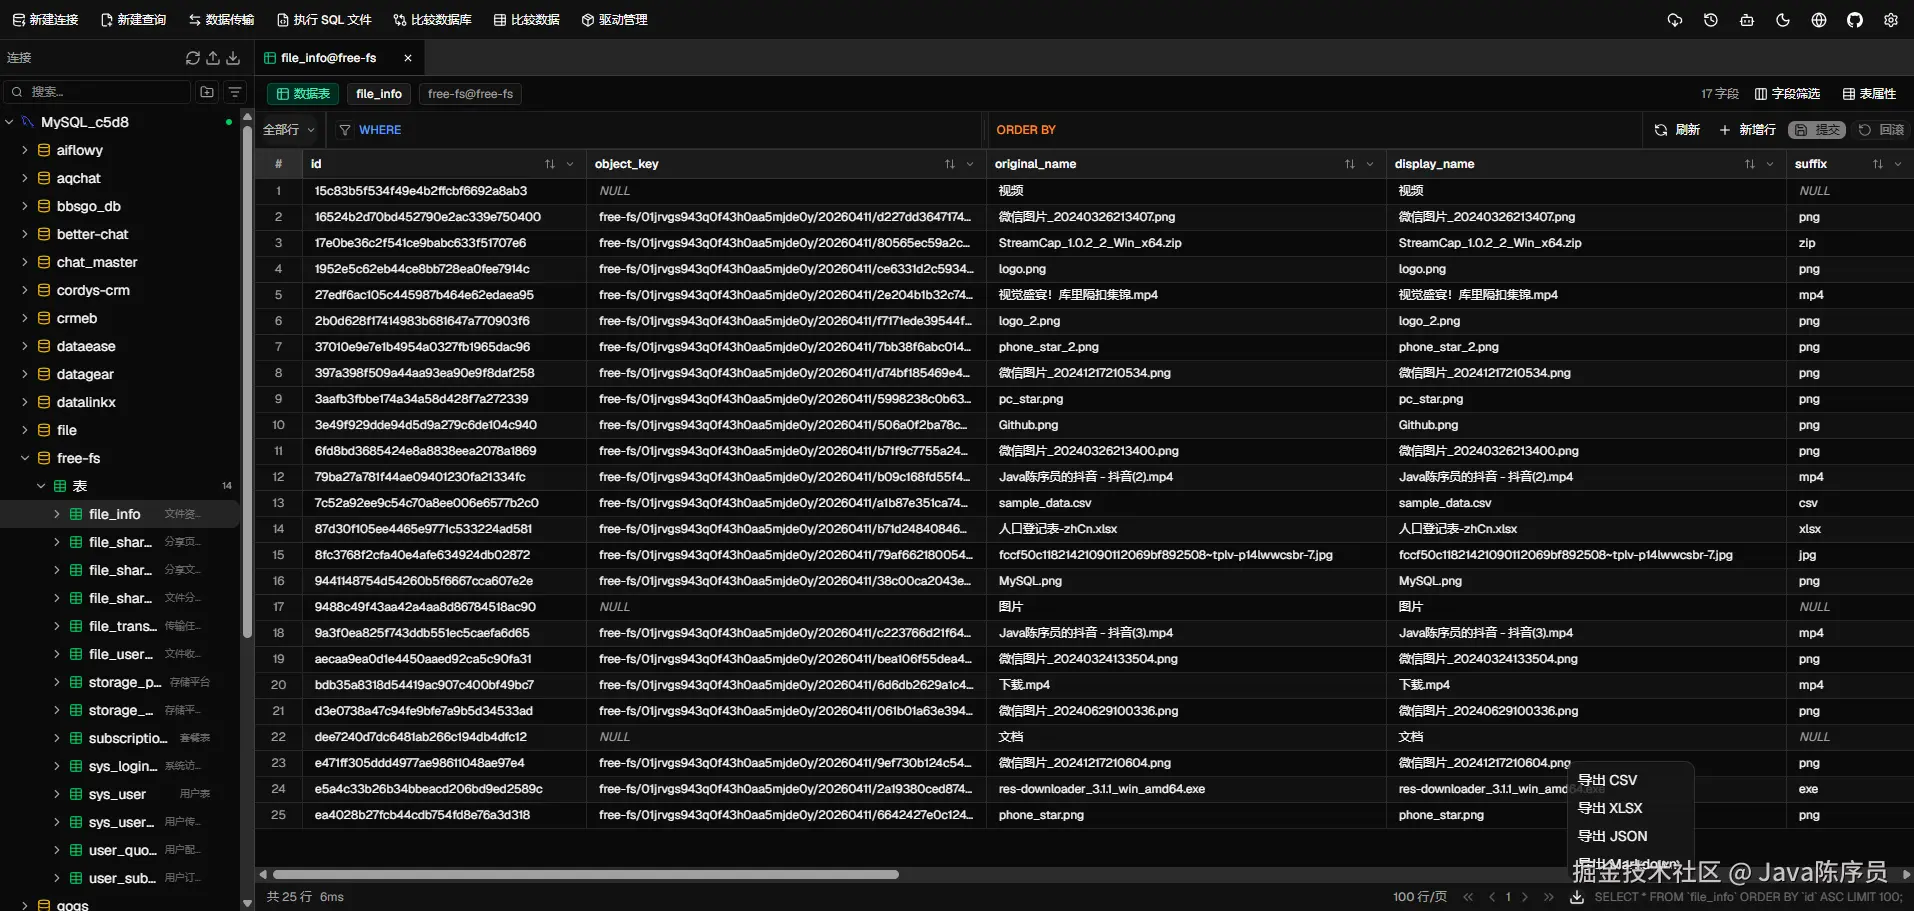Close the file_info@free-fs tab
Viewport: 1914px width, 911px height.
coord(408,58)
